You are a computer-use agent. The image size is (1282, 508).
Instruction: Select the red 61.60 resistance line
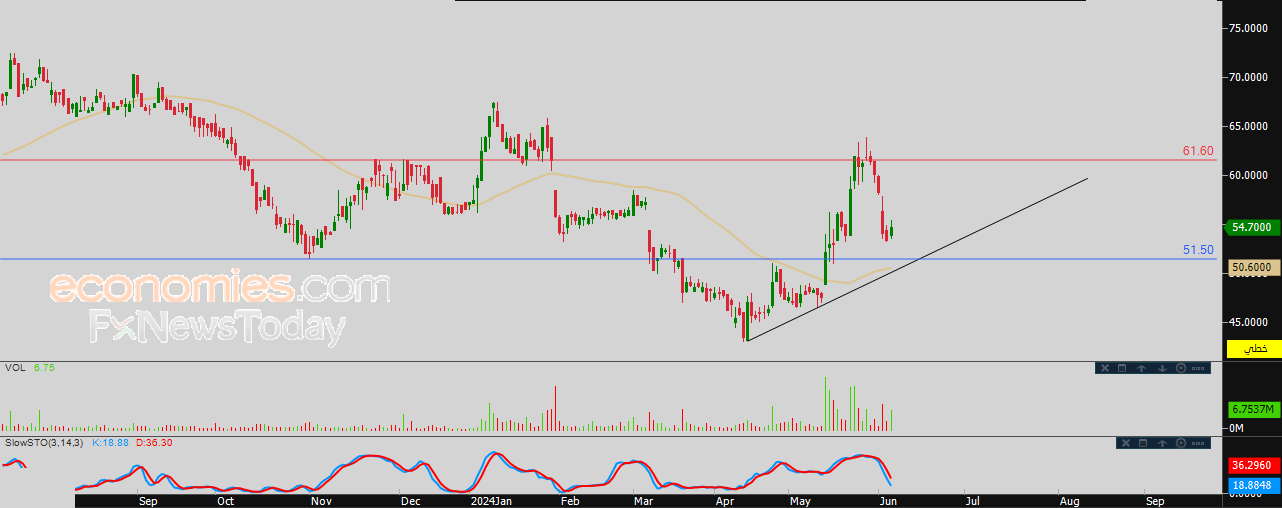(600, 160)
